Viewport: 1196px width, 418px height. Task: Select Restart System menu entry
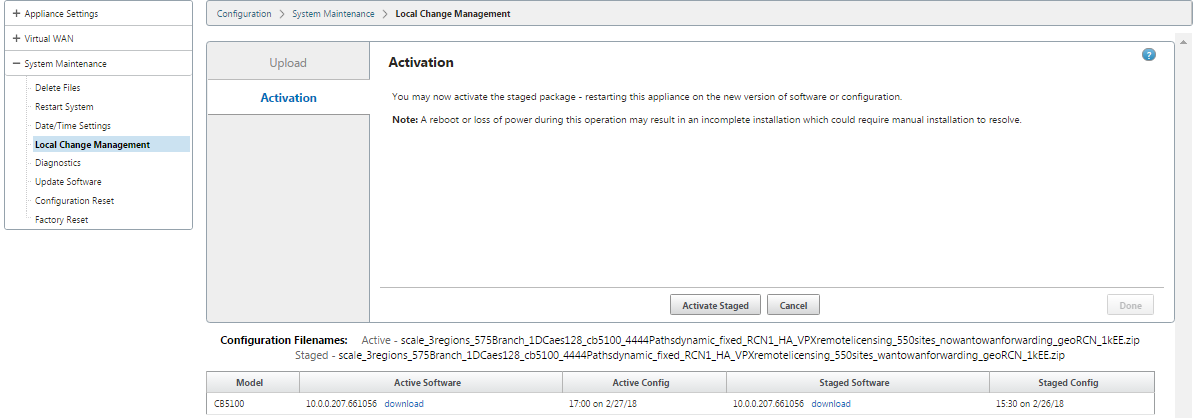pyautogui.click(x=64, y=107)
